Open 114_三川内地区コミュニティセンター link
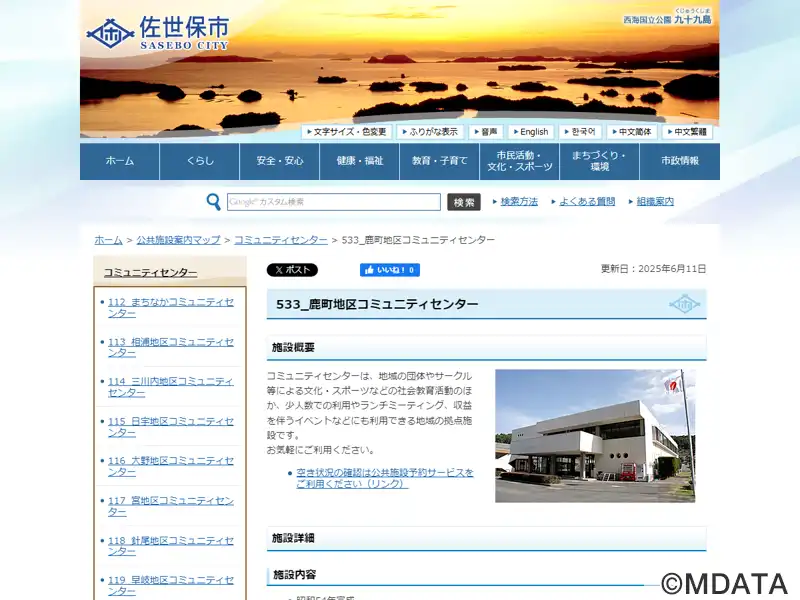This screenshot has width=800, height=600. click(171, 387)
